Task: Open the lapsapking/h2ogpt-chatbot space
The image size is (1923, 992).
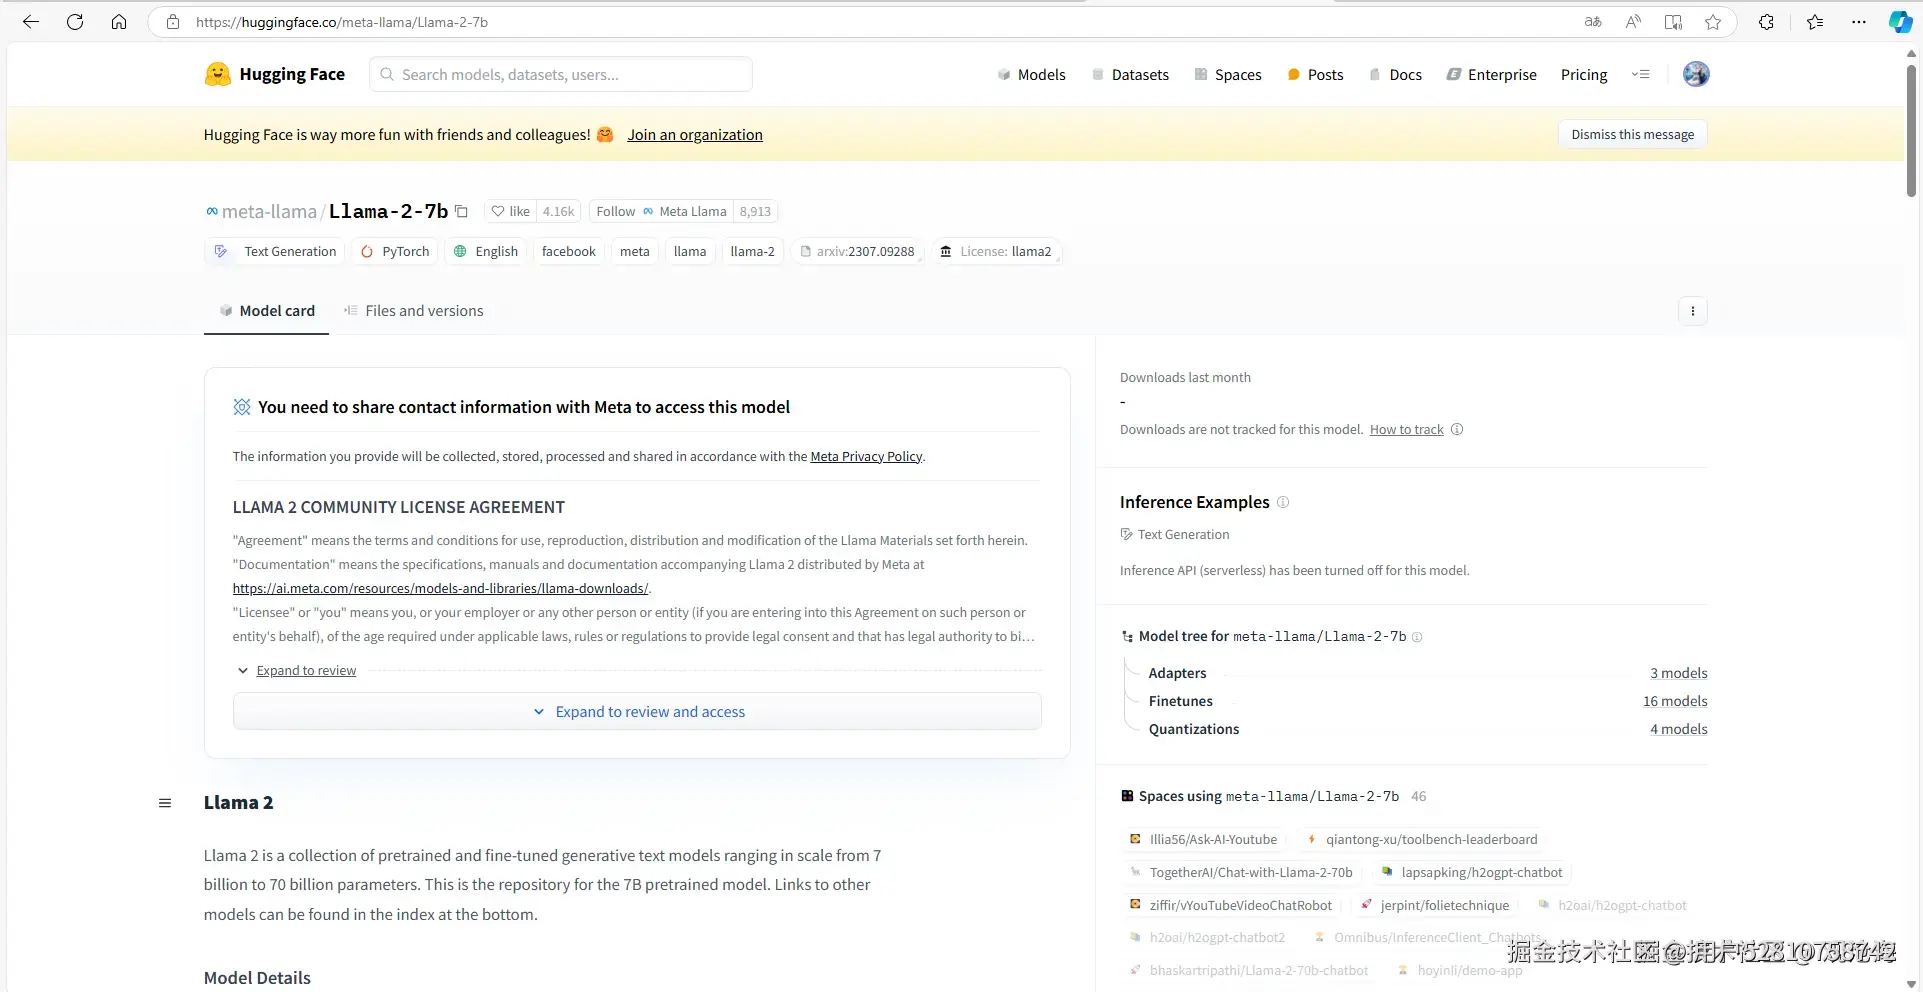Action: coord(1471,873)
